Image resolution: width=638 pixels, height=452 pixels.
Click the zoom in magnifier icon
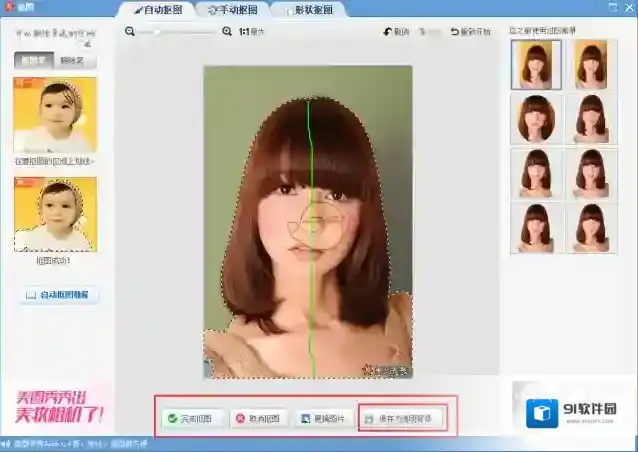(x=226, y=32)
